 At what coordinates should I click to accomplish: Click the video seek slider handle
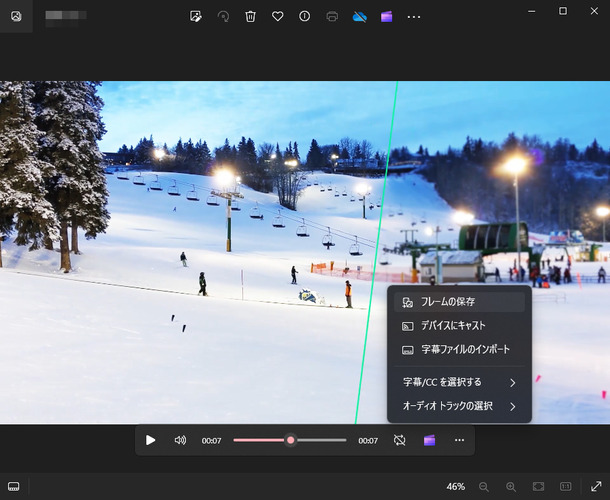[x=291, y=440]
